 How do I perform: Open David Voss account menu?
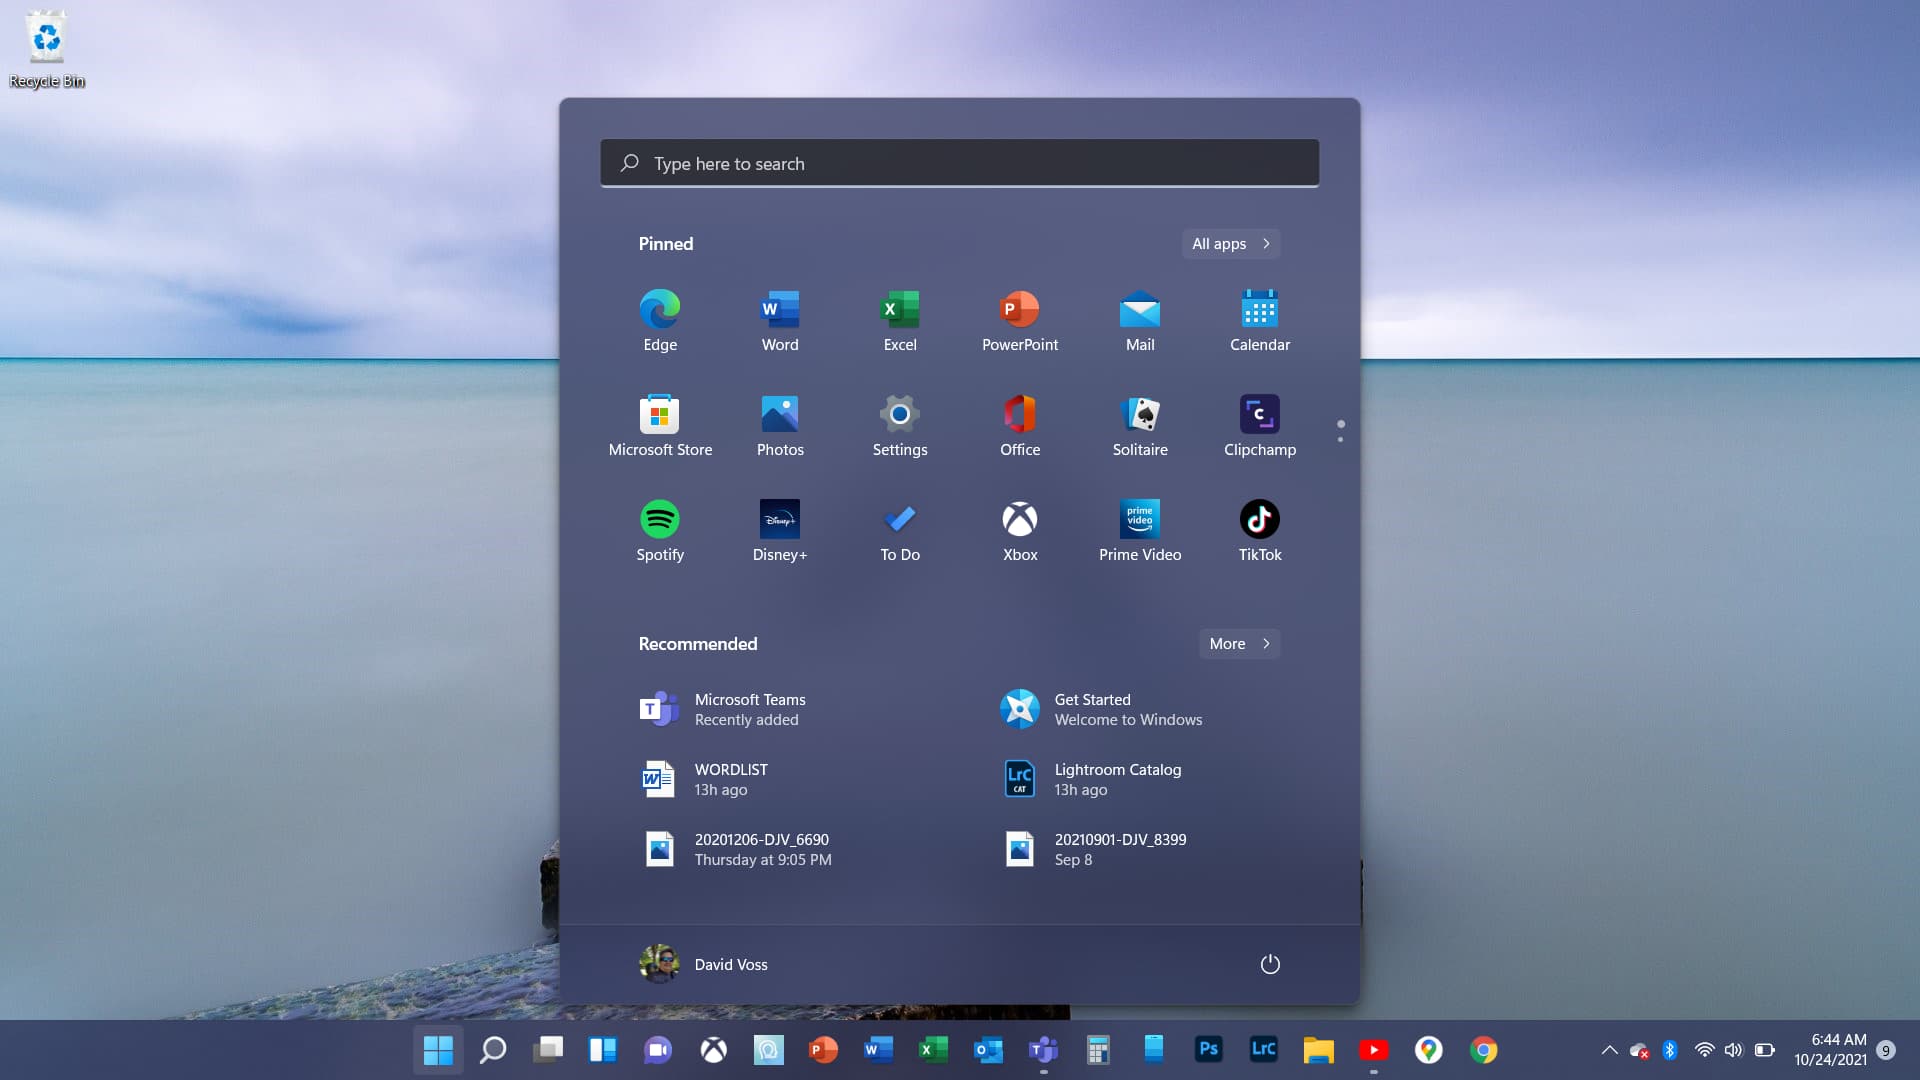click(704, 964)
